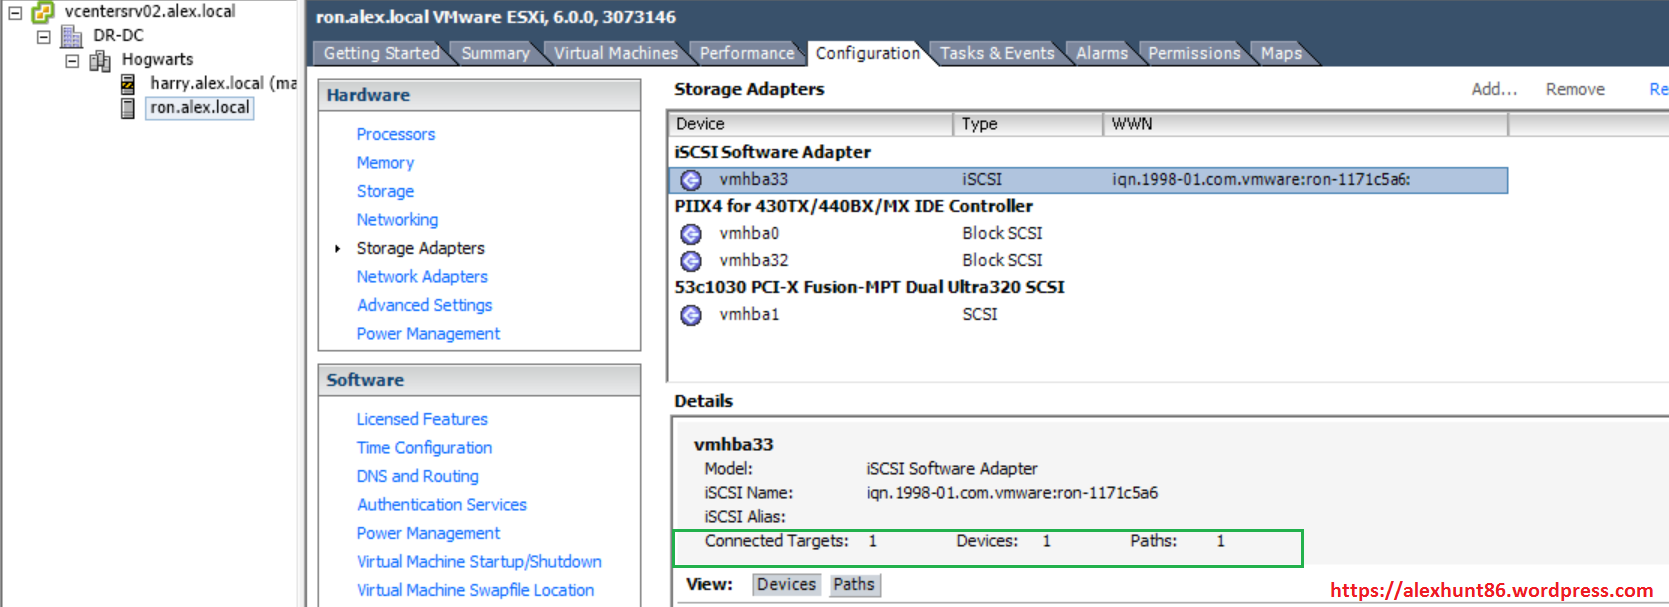Click the vmhba32 adapter icon
The height and width of the screenshot is (607, 1669).
(x=691, y=261)
